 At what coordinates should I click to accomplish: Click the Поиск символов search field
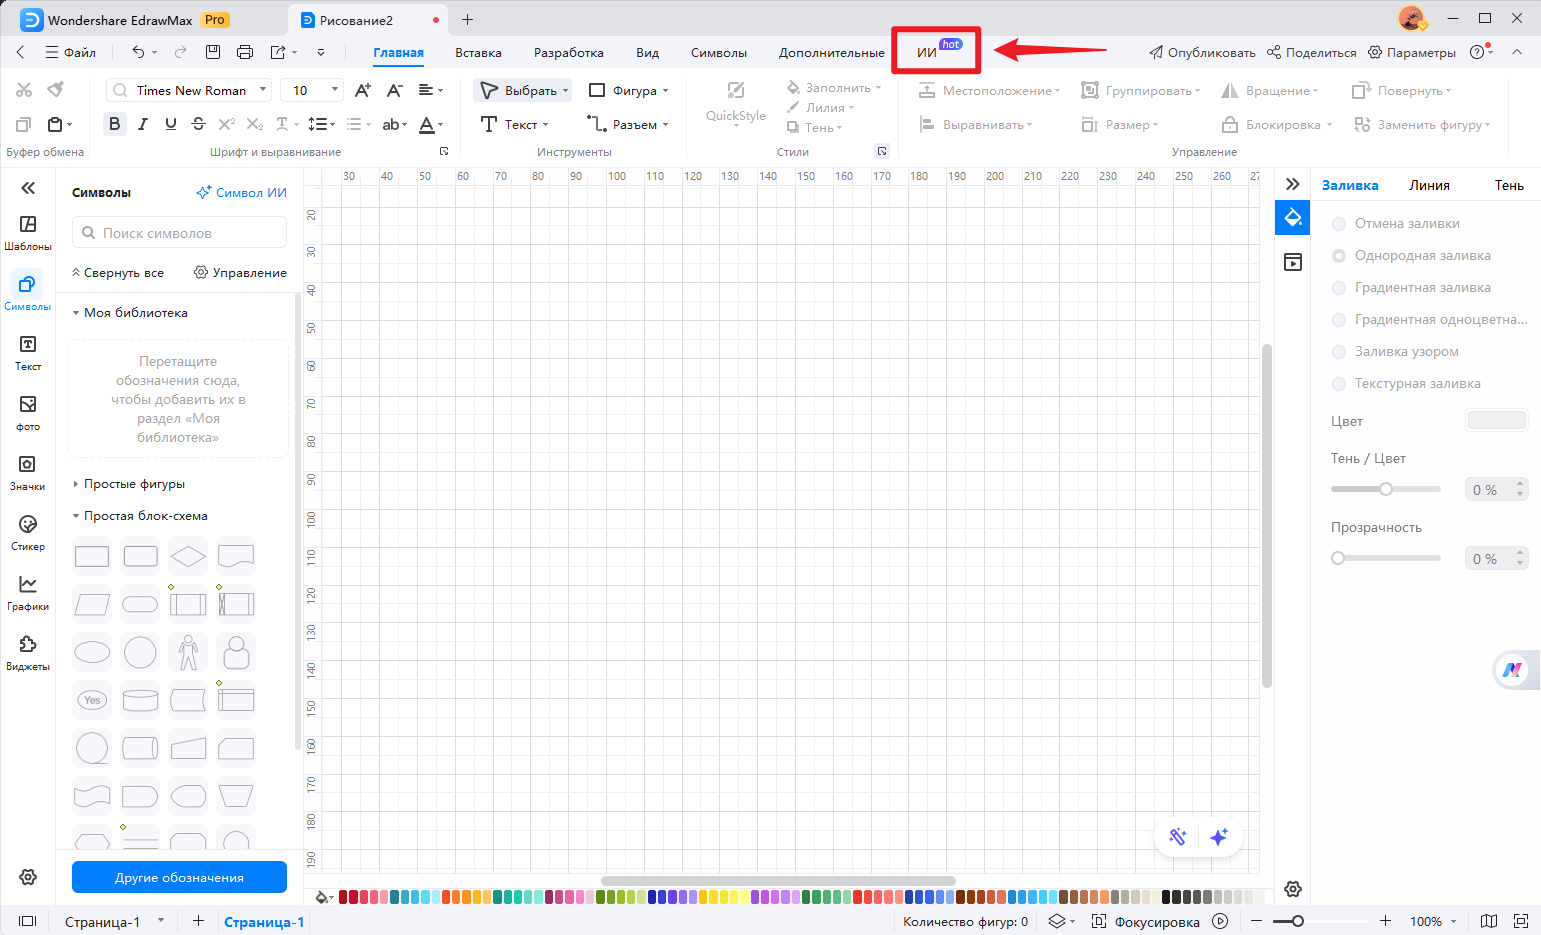(180, 233)
